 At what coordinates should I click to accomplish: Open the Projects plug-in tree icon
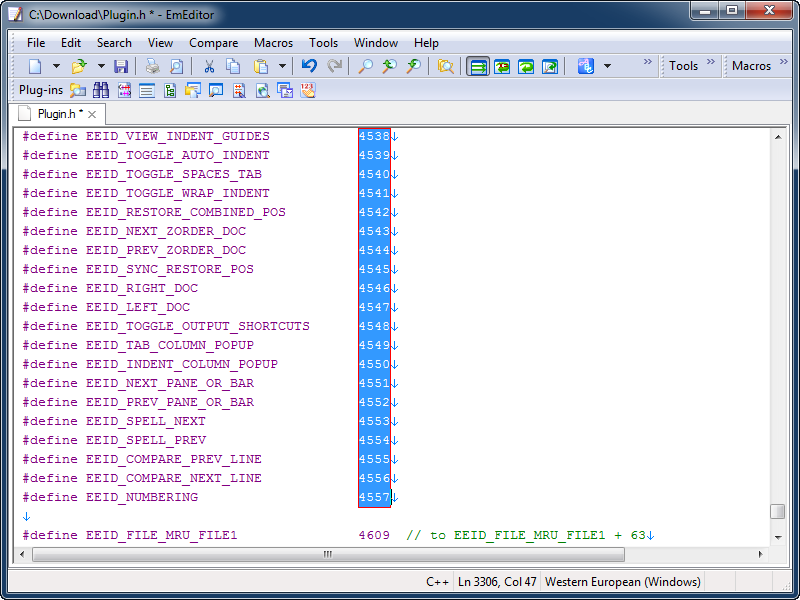click(x=170, y=91)
